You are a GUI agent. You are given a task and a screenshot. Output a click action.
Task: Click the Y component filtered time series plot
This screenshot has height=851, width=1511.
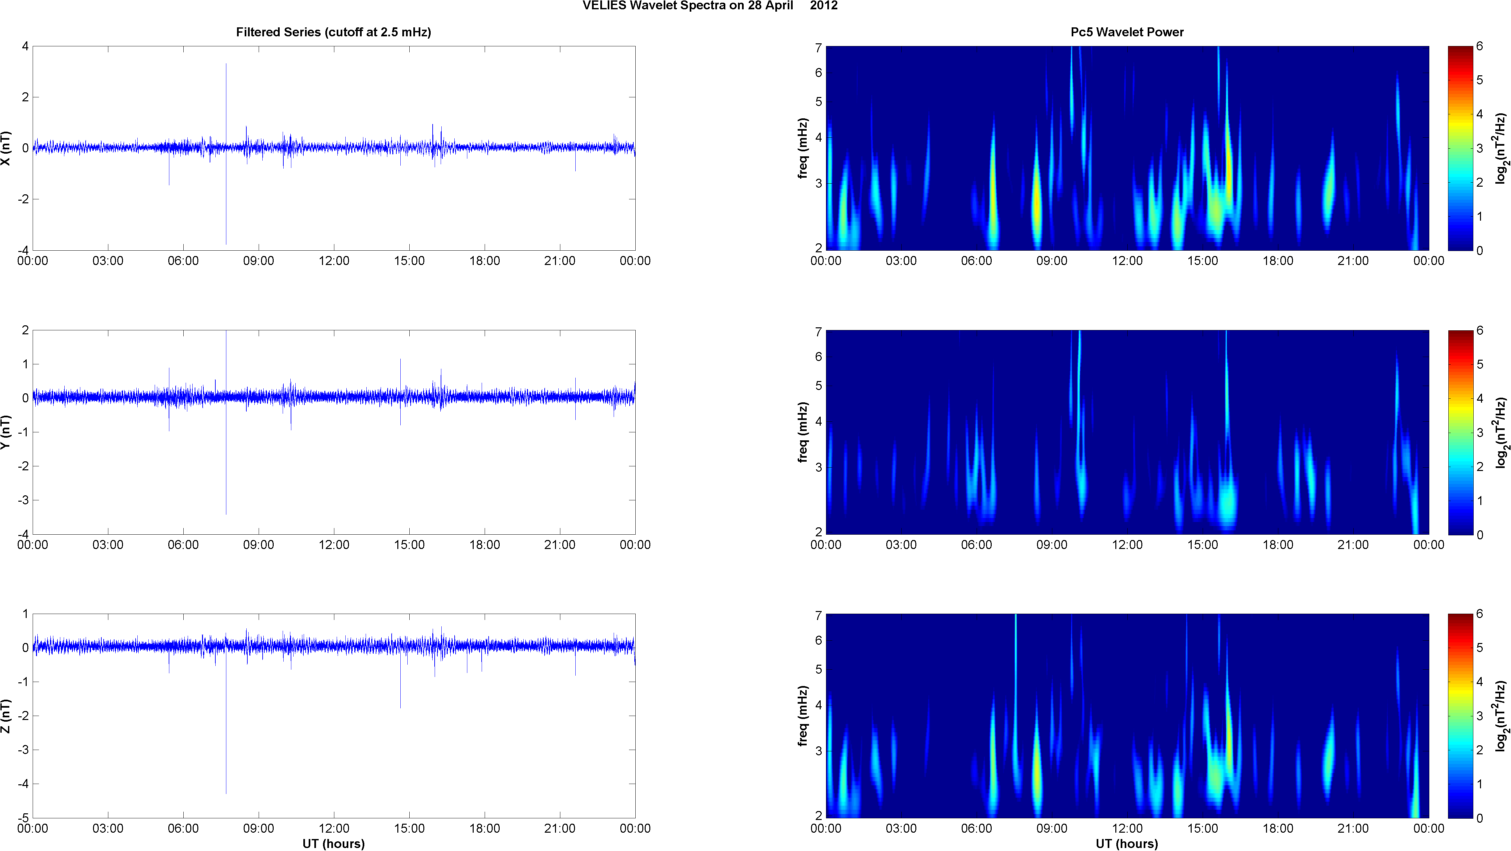point(334,432)
